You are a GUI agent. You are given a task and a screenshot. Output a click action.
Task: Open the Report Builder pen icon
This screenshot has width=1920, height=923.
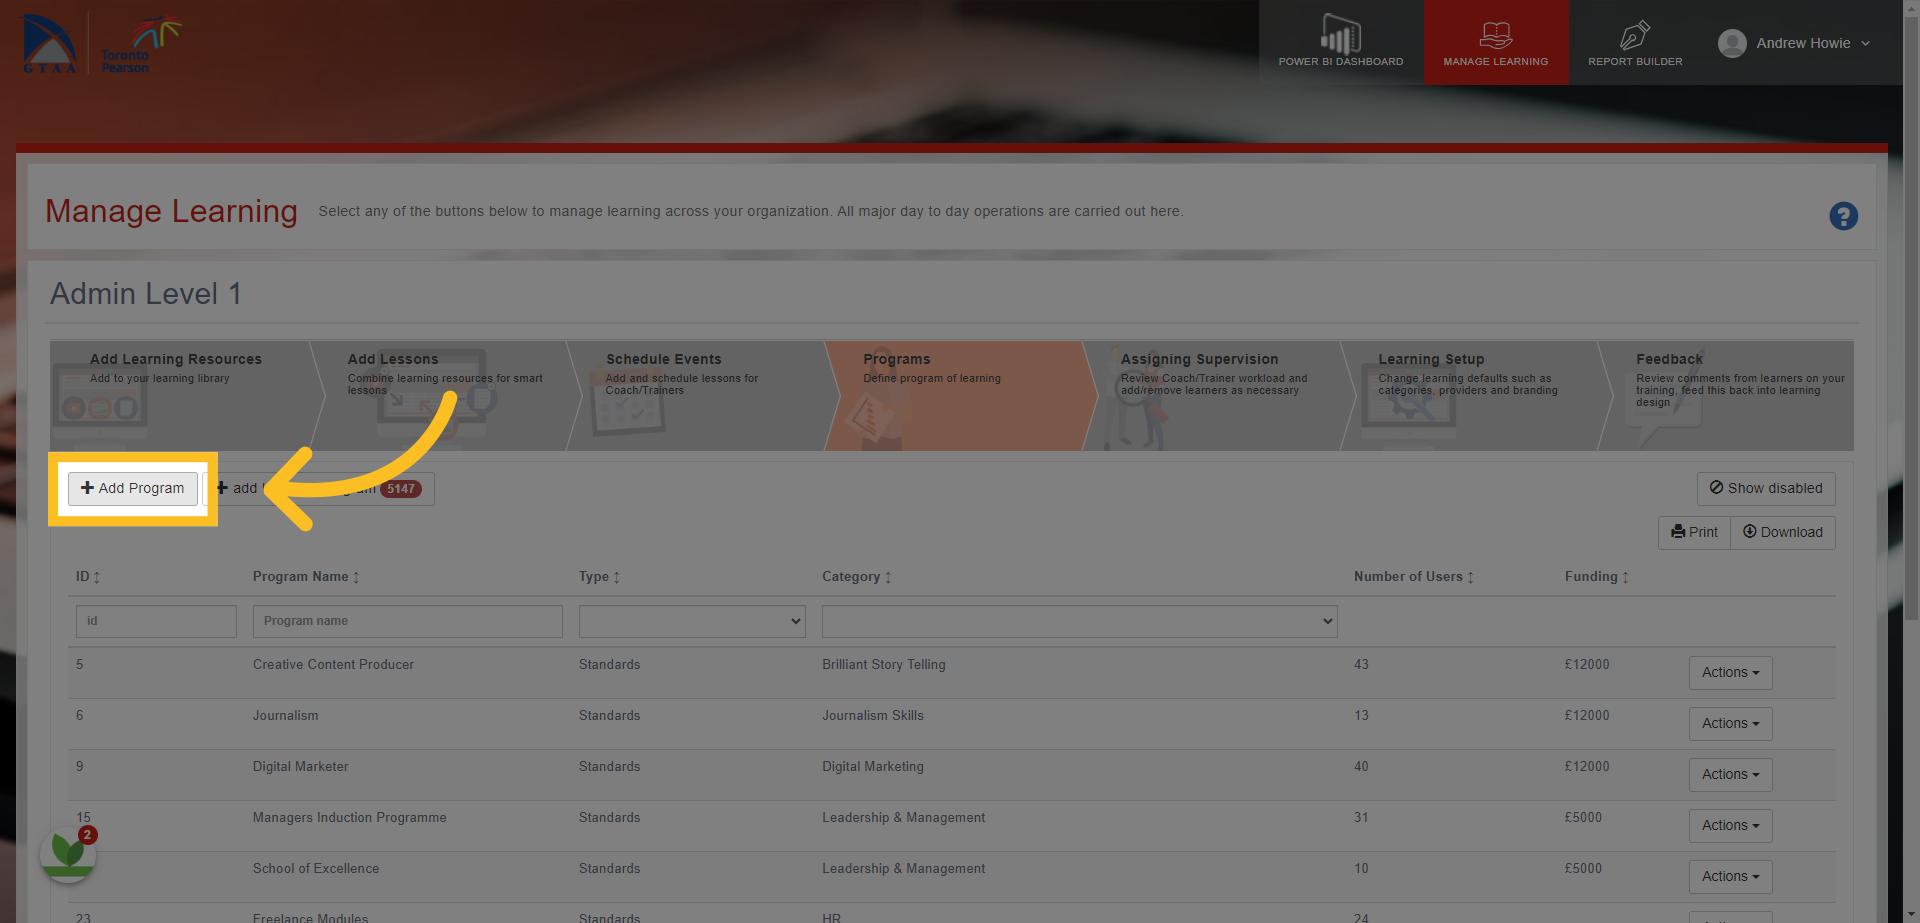pyautogui.click(x=1635, y=35)
